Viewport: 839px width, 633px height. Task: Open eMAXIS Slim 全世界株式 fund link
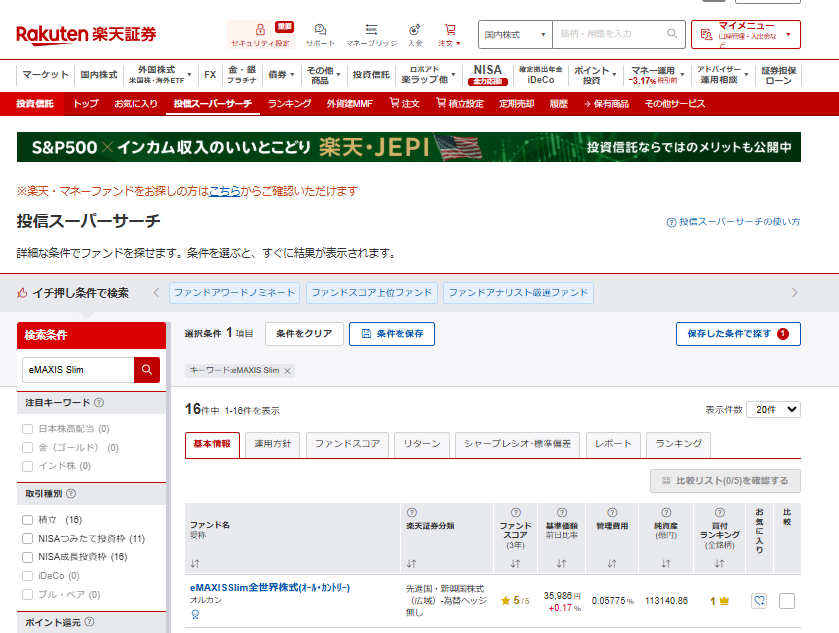(x=270, y=588)
